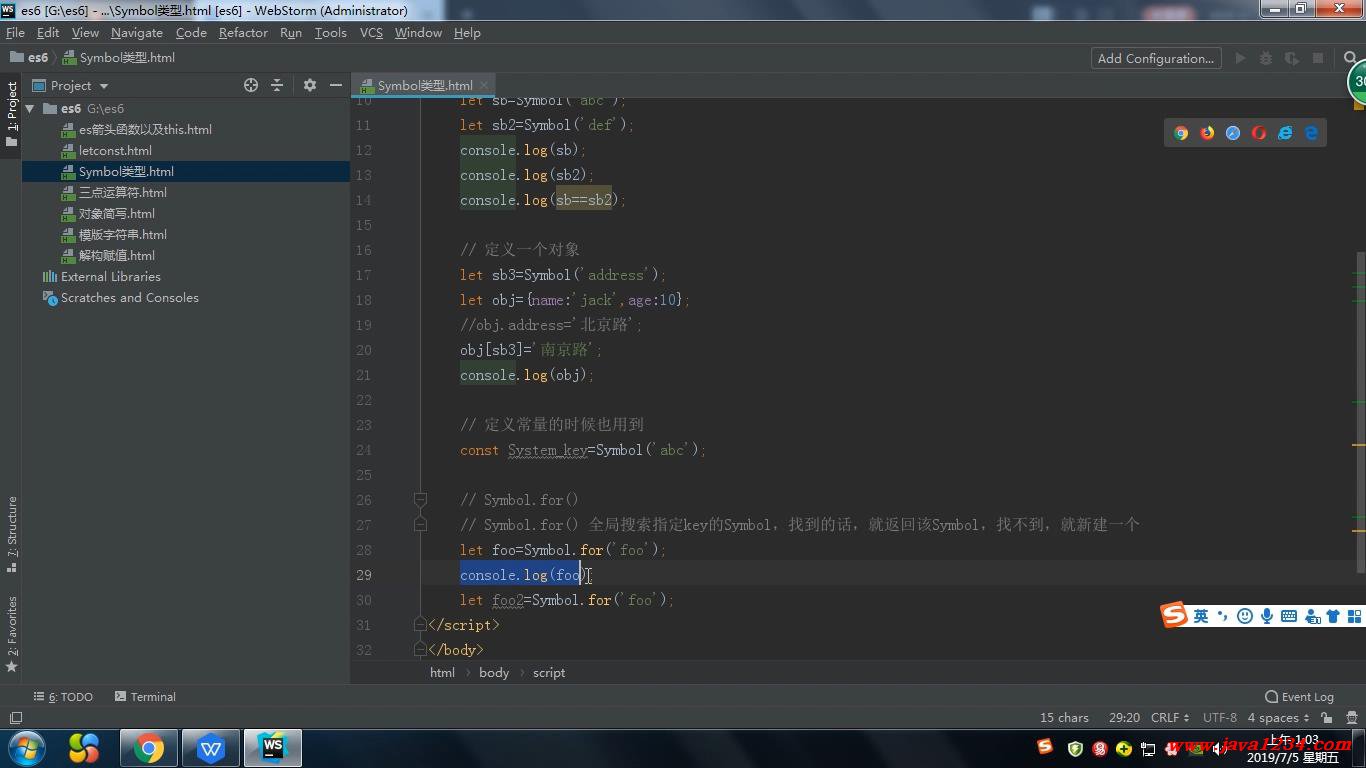This screenshot has height=768, width=1366.
Task: Open the 4 spaces indent dropdown
Action: (x=1278, y=718)
